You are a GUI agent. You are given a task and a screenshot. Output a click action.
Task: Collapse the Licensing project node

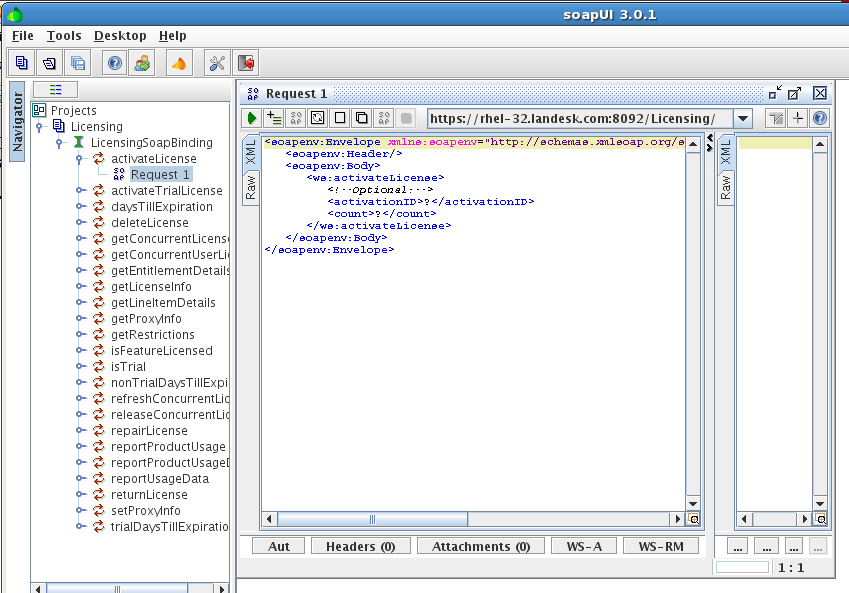39,127
